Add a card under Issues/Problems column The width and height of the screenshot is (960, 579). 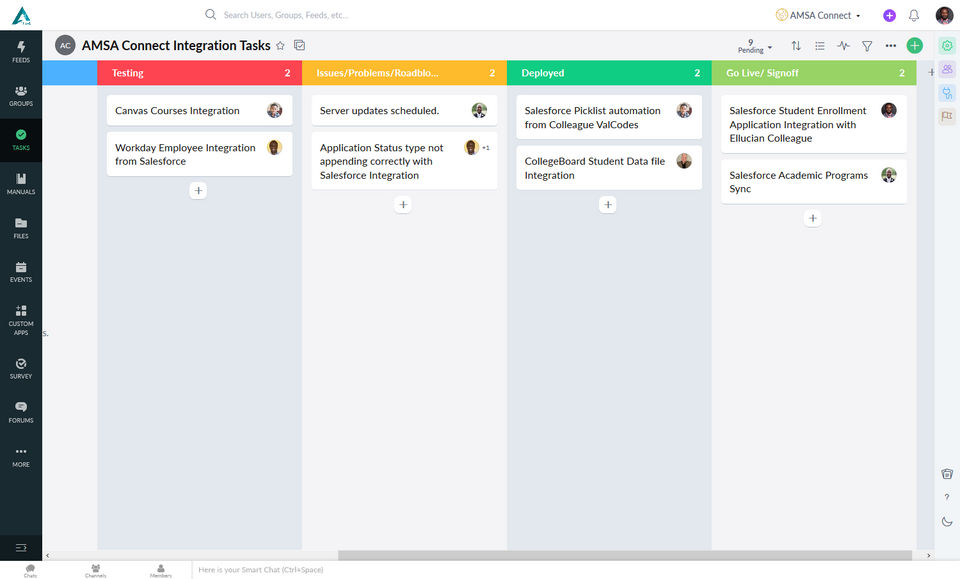pyautogui.click(x=403, y=204)
